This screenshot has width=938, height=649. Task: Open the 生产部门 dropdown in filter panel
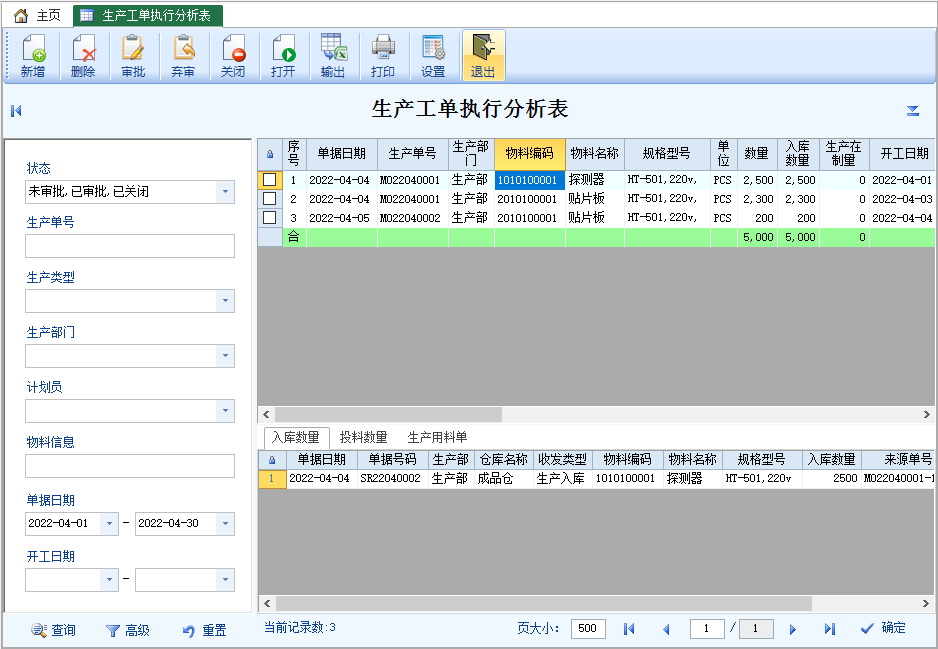coord(225,356)
